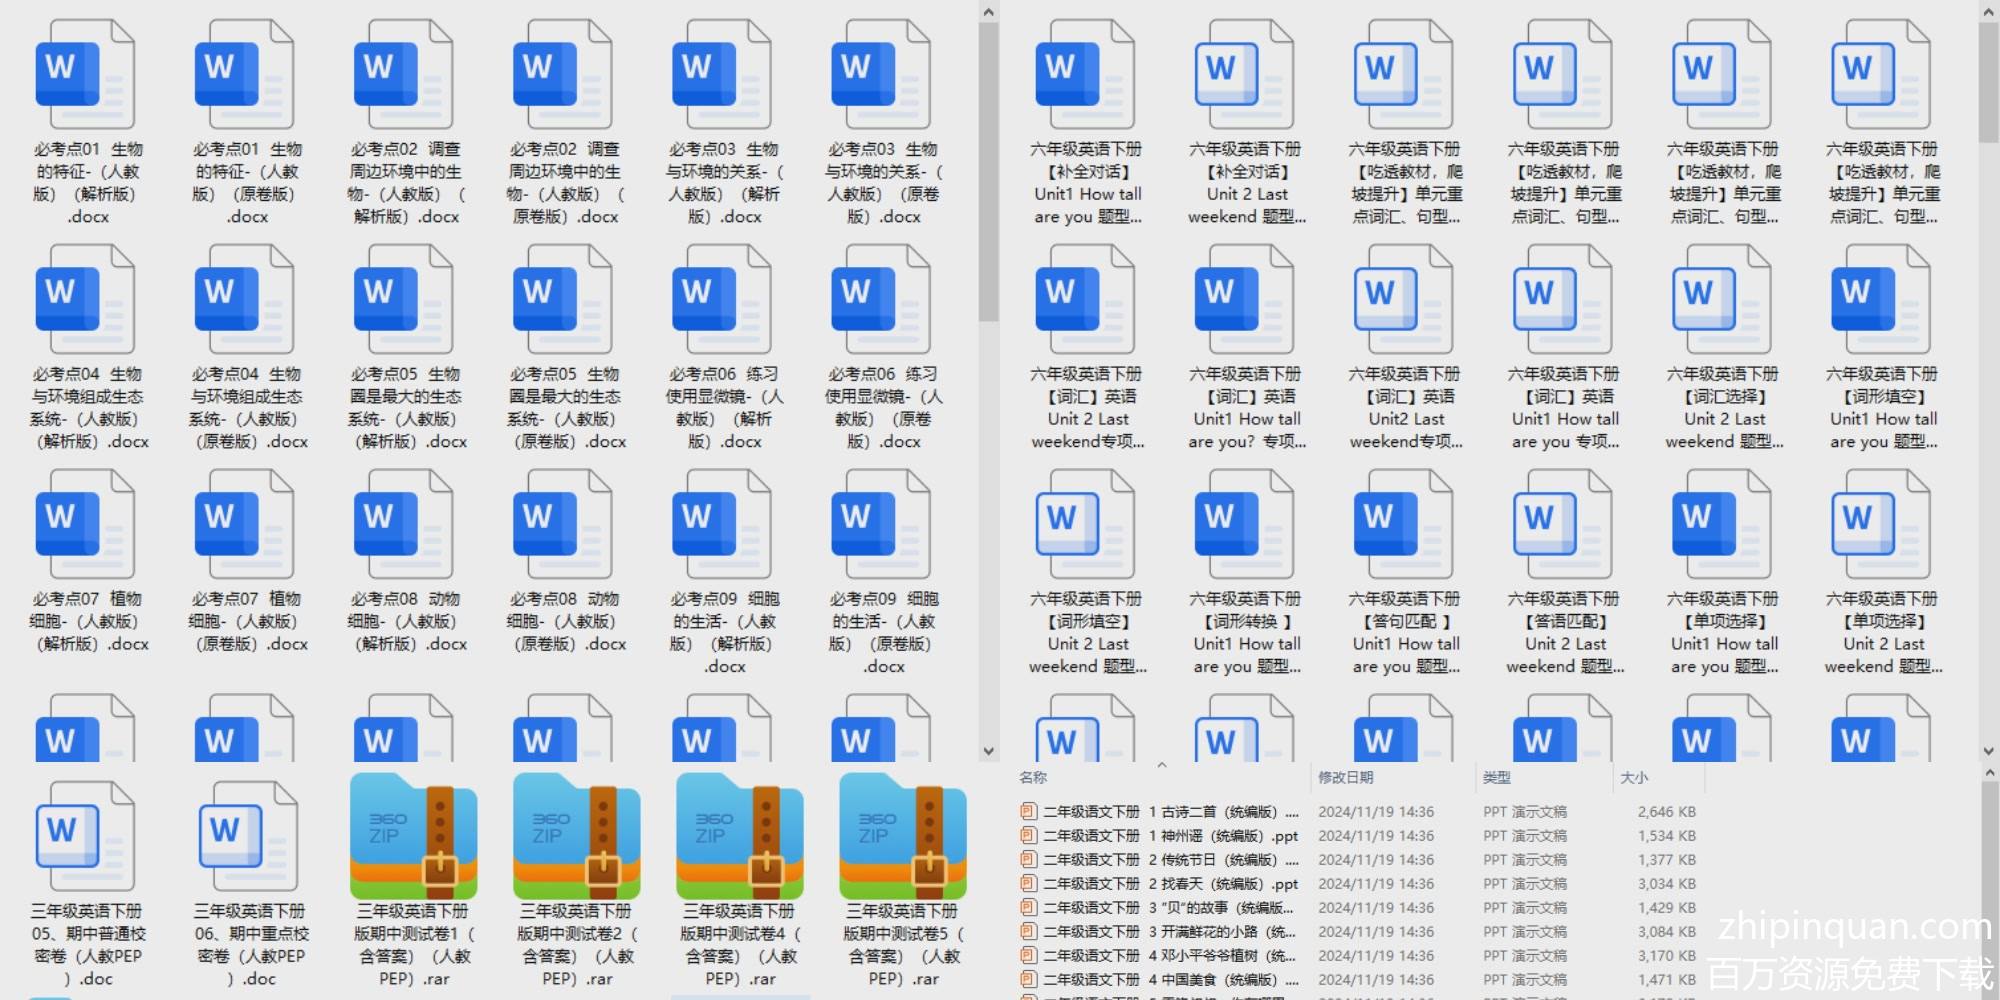Select 2 找春天 (统编版).ppt in list
Image resolution: width=2000 pixels, height=1000 pixels.
[1170, 884]
